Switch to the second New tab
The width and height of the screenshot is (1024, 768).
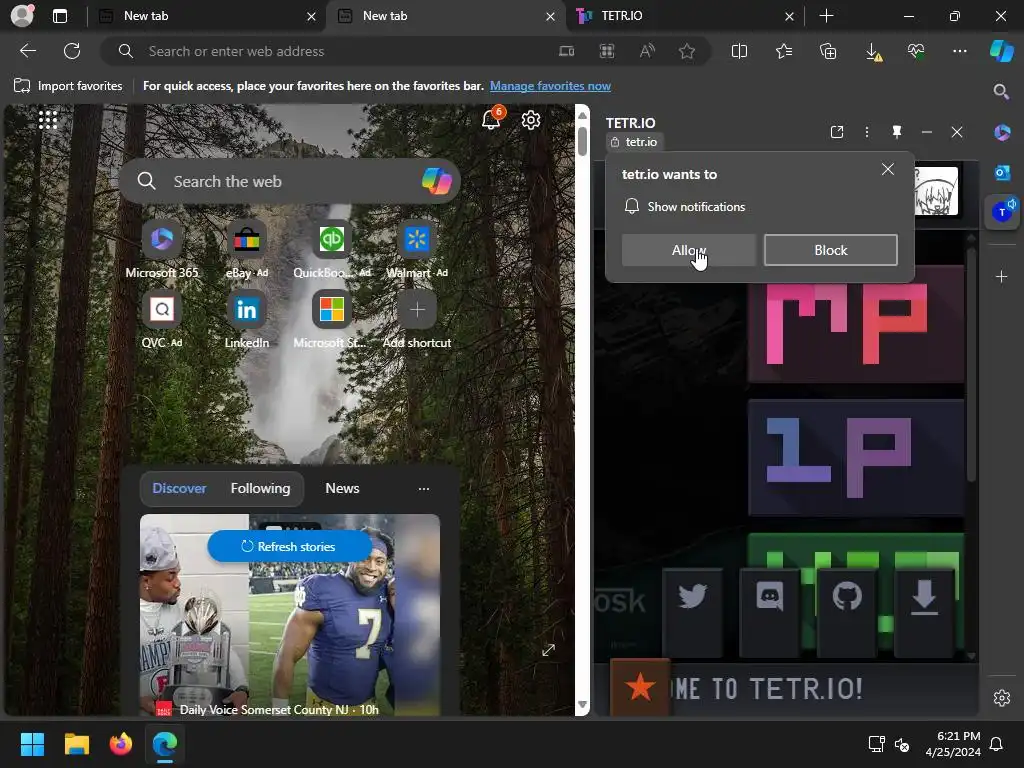pyautogui.click(x=444, y=16)
